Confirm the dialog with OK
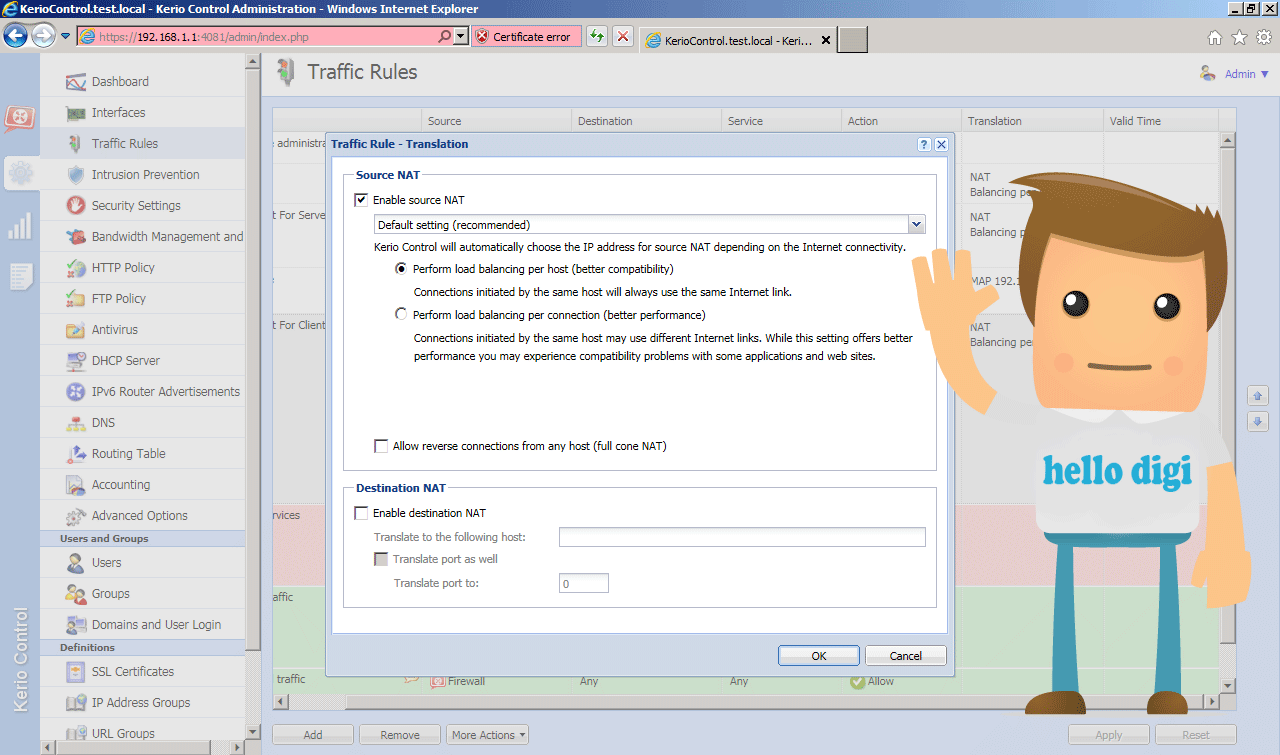 [819, 656]
